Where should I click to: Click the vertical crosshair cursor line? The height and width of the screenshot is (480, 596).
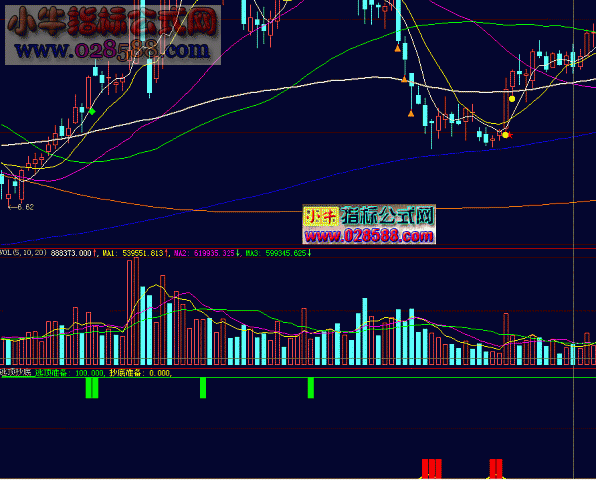click(x=573, y=239)
